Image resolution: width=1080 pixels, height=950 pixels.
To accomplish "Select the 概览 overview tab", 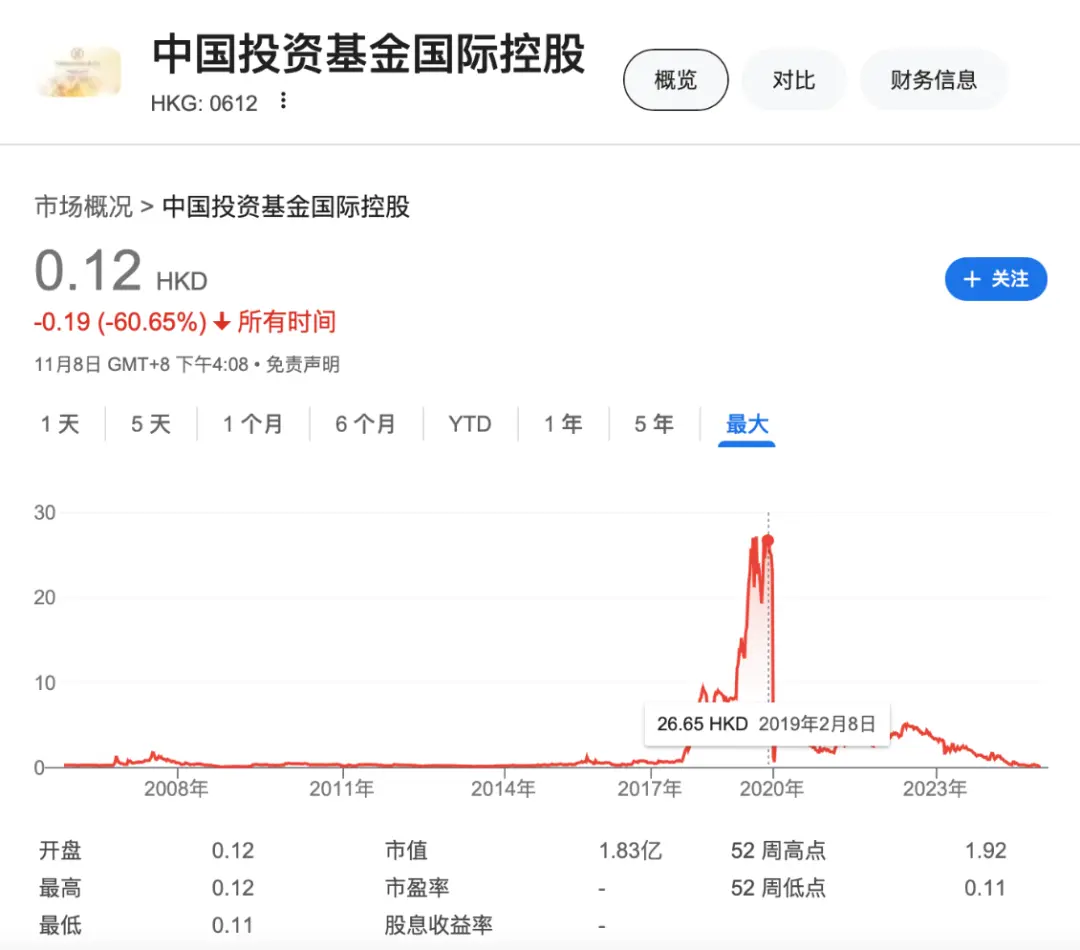I will coord(676,80).
